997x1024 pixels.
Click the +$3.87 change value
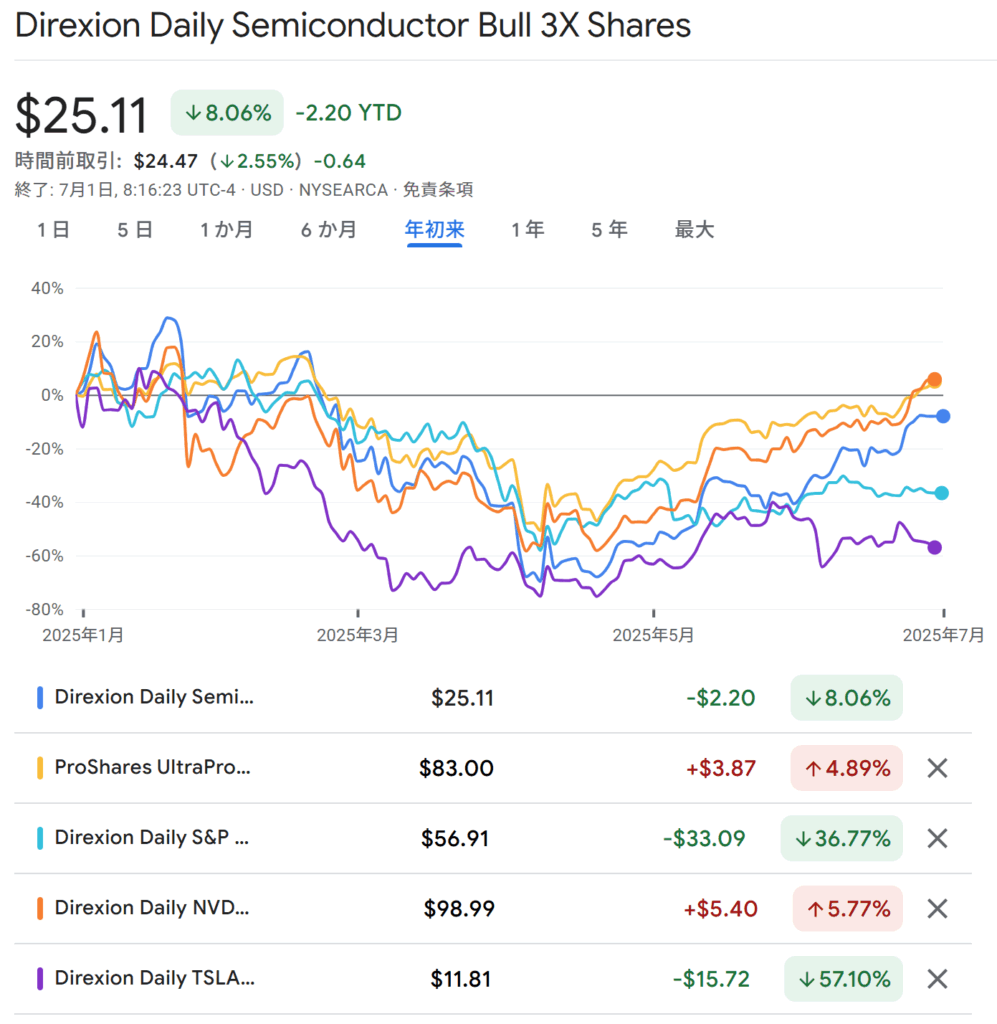721,768
